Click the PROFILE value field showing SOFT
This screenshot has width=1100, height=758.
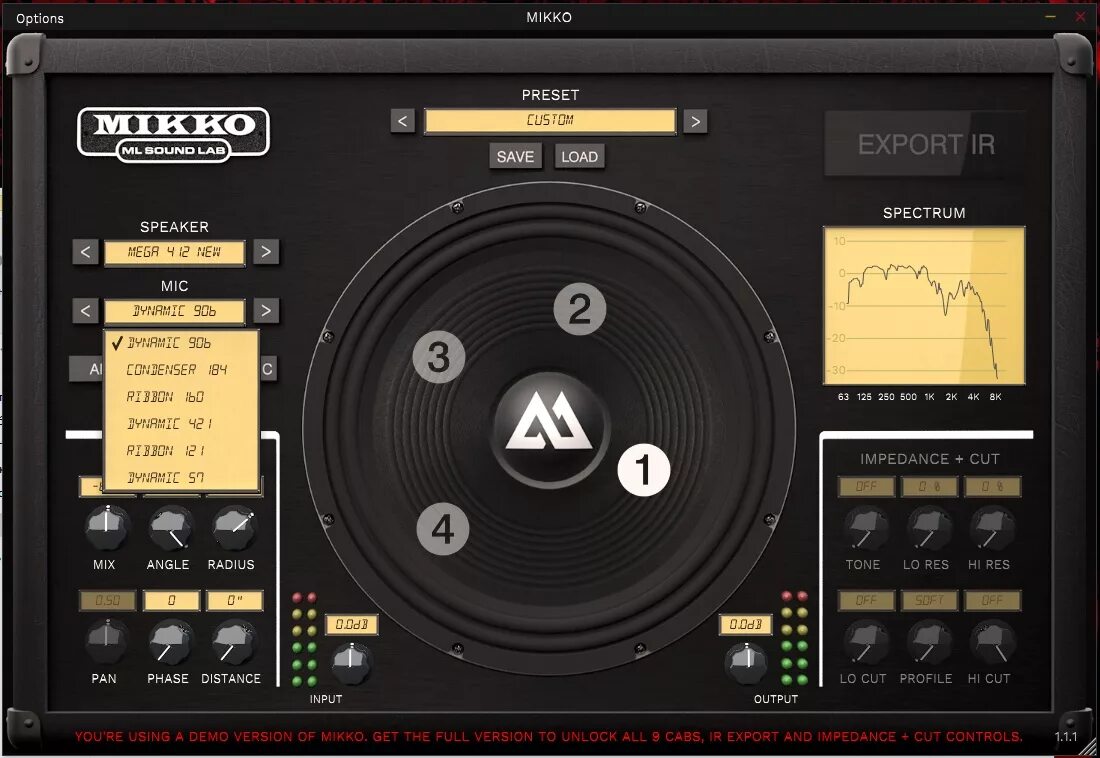click(x=930, y=601)
